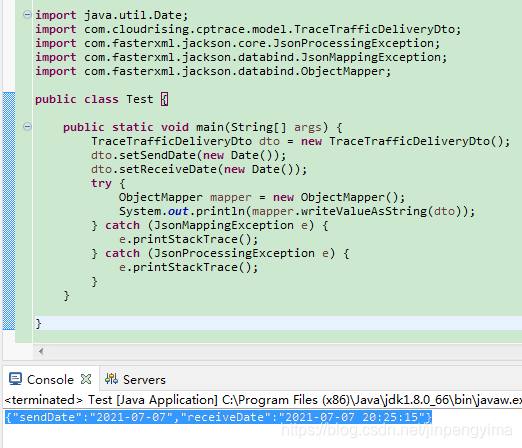Click the try keyword

pyautogui.click(x=101, y=183)
